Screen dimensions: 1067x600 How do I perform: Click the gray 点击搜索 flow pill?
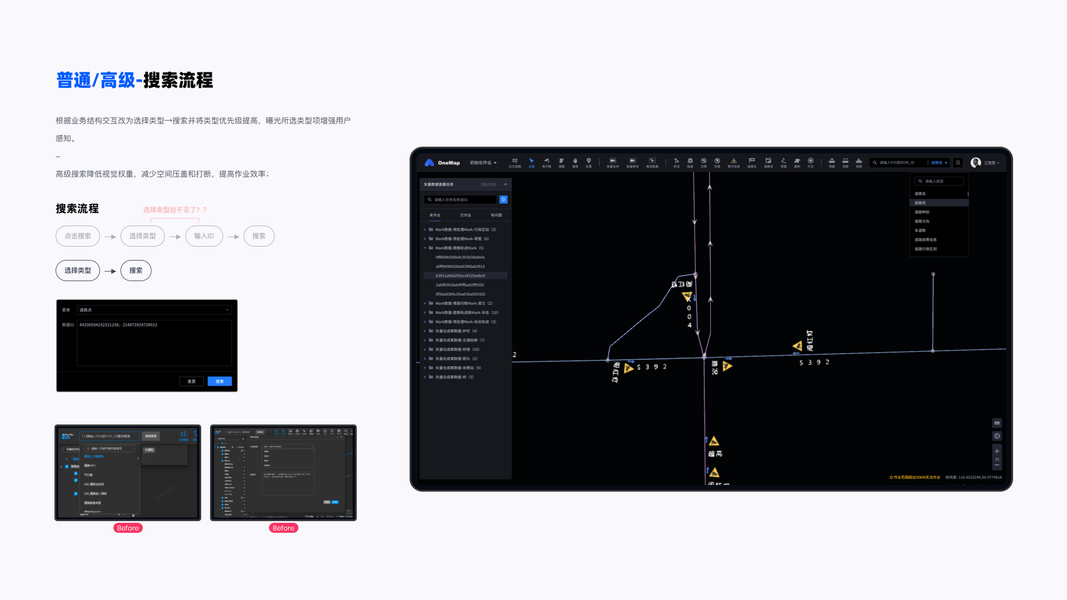pos(78,236)
